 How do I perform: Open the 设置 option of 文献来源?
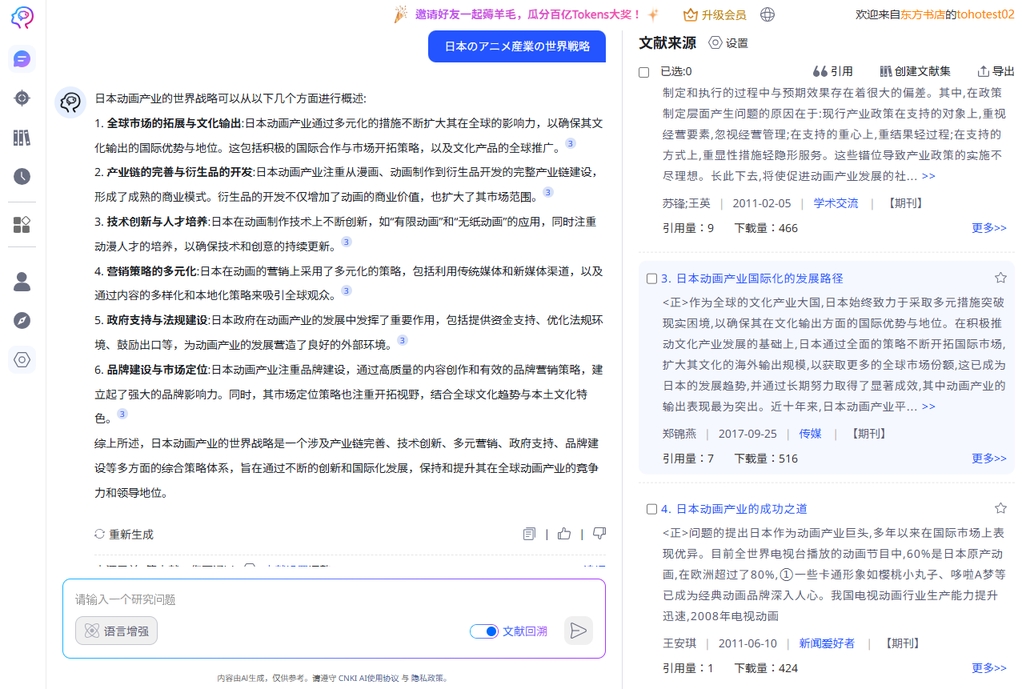pos(729,43)
